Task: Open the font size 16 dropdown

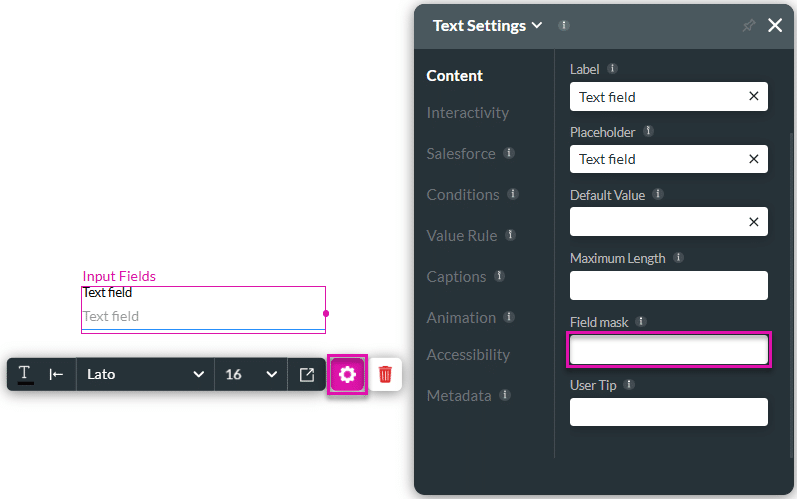Action: coord(250,374)
